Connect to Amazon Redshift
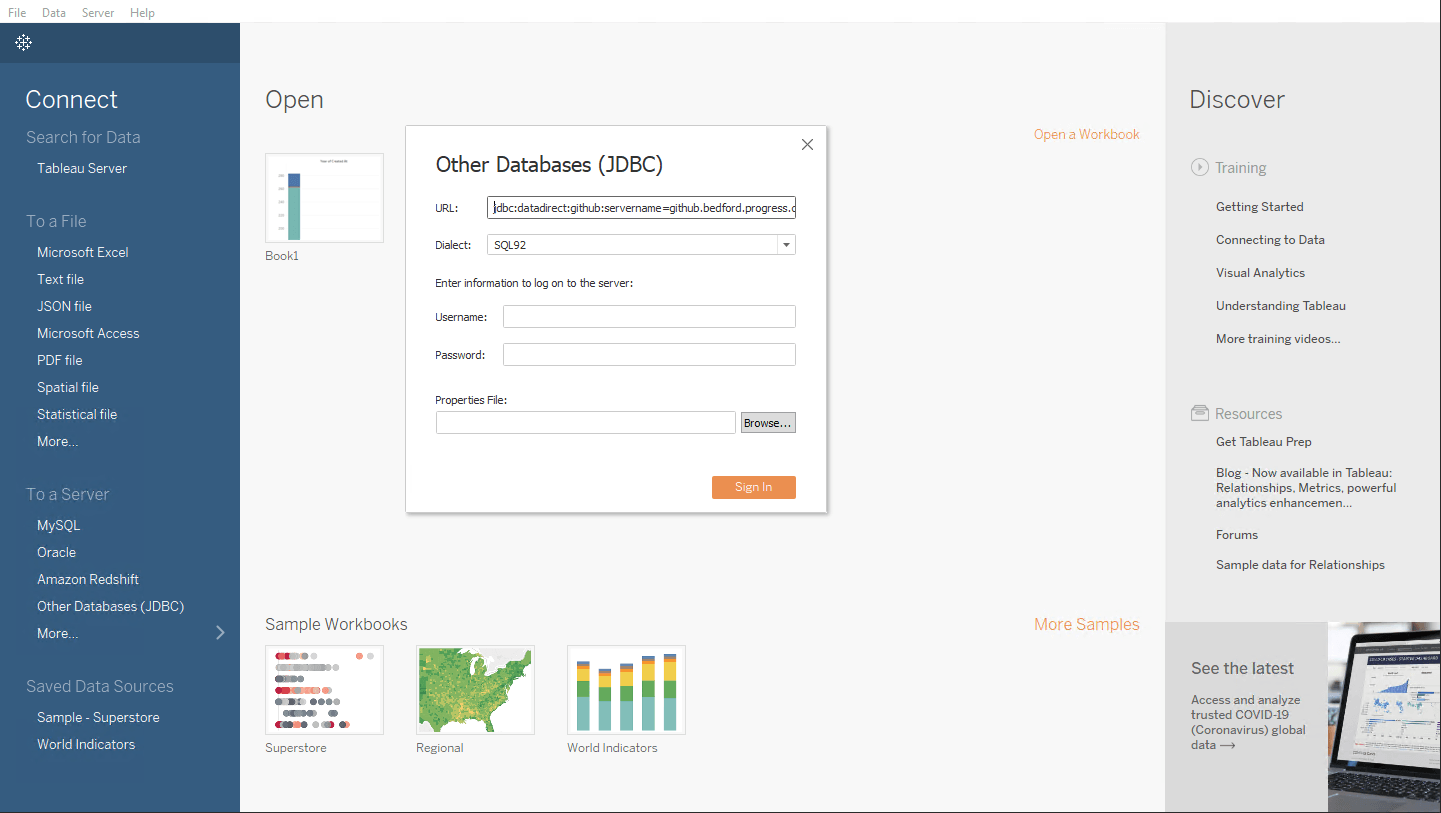The width and height of the screenshot is (1441, 813). click(x=88, y=579)
